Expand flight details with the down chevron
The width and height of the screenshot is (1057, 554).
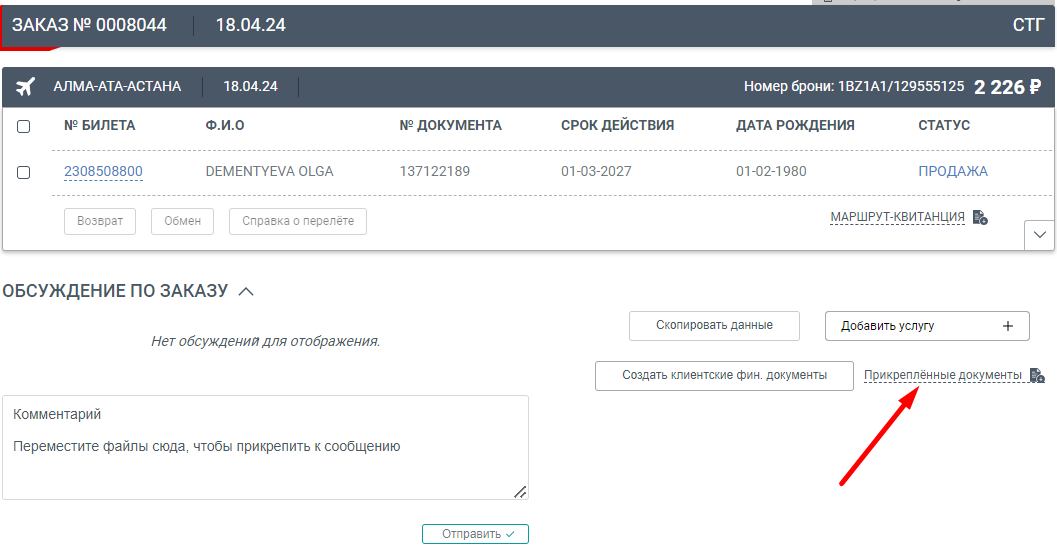coord(1039,234)
